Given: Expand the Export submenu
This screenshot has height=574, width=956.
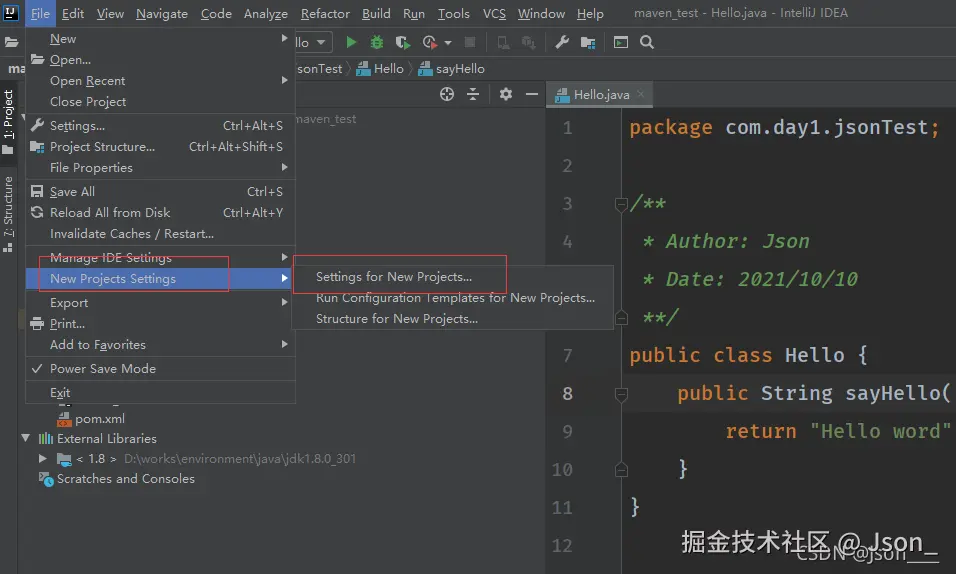Looking at the screenshot, I should pyautogui.click(x=160, y=303).
